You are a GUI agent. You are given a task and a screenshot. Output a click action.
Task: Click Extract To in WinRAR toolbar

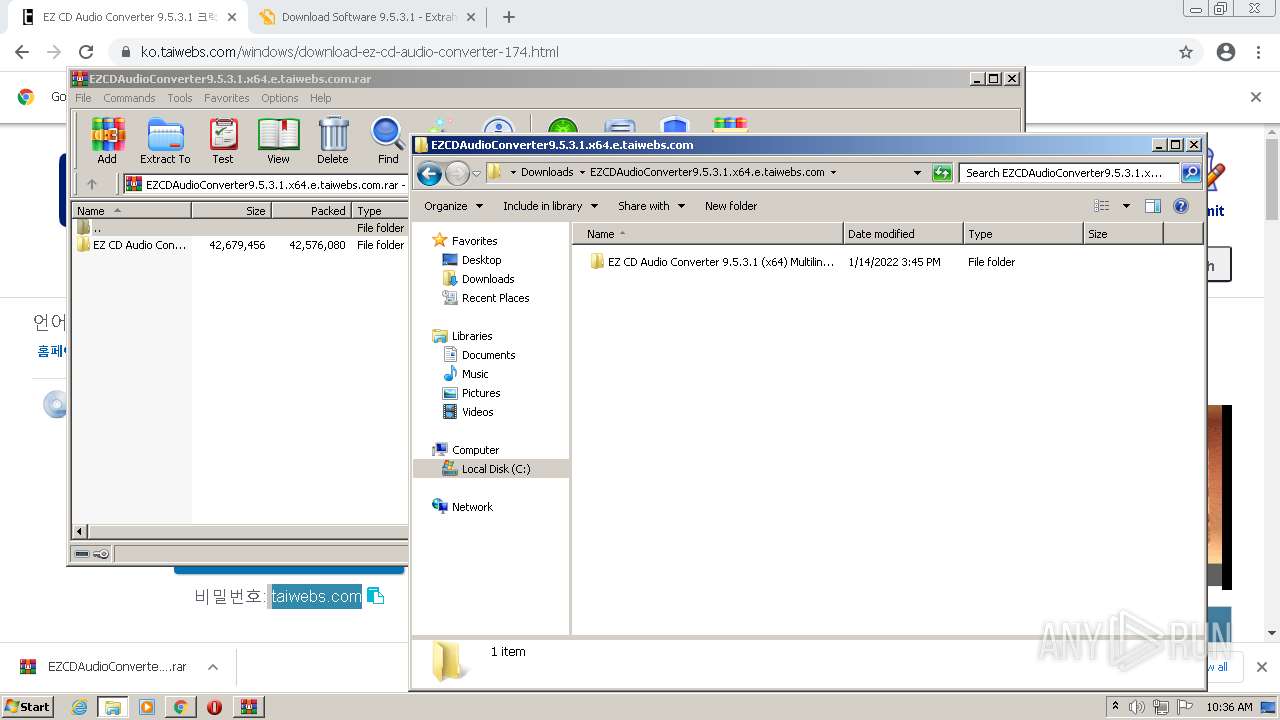(165, 140)
